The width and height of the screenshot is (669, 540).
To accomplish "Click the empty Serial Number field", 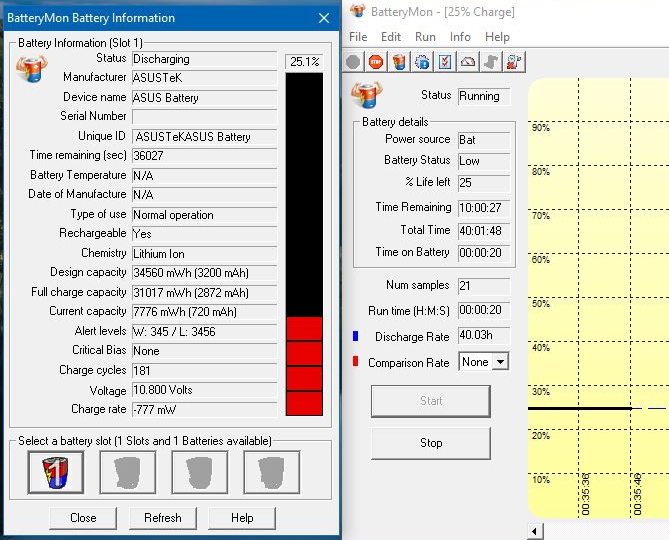I will pyautogui.click(x=204, y=116).
